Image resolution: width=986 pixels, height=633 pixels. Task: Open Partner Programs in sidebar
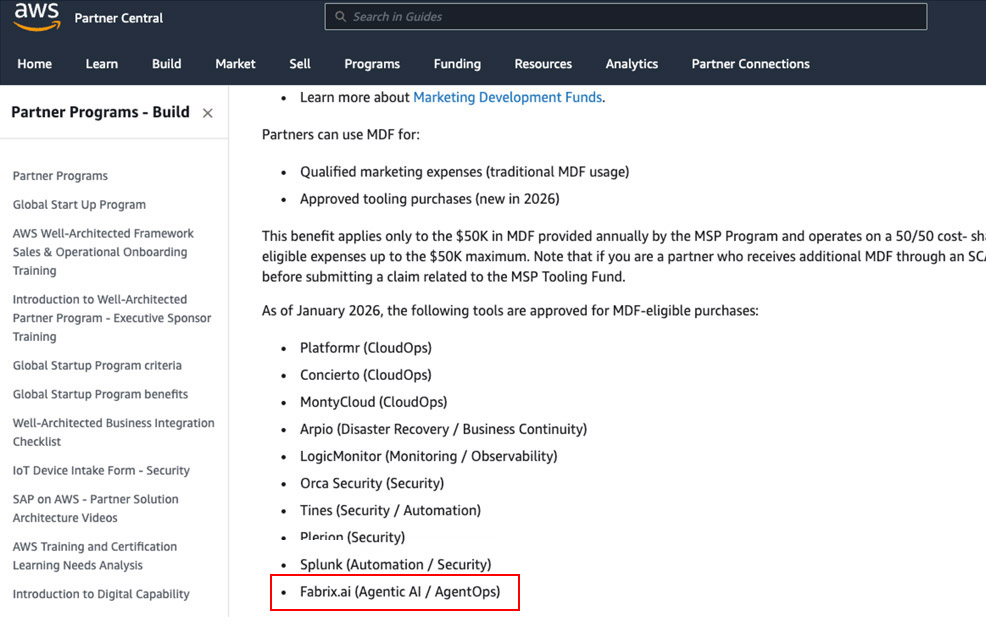click(60, 176)
